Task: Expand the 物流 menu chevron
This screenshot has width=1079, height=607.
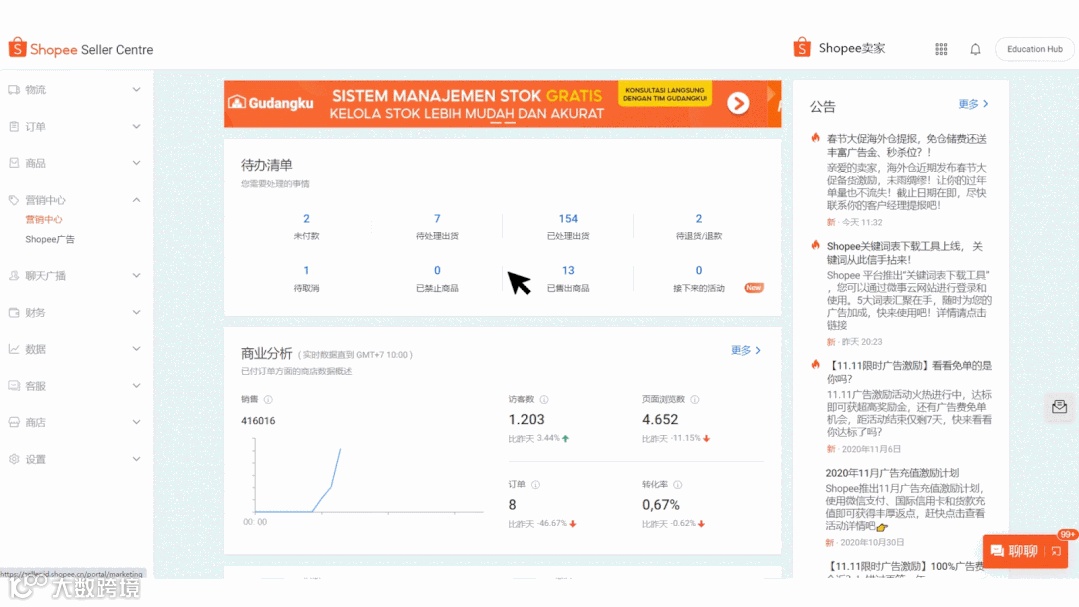Action: [136, 89]
